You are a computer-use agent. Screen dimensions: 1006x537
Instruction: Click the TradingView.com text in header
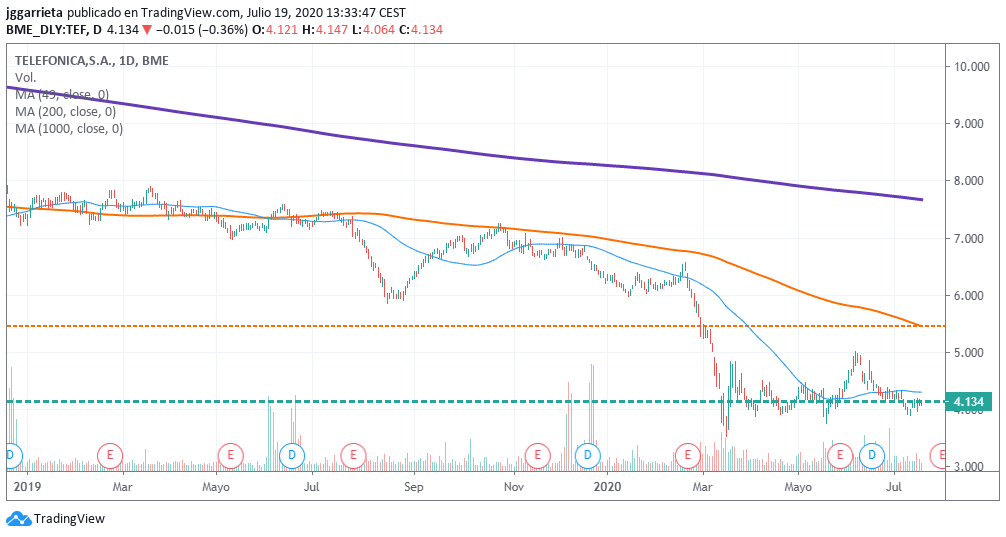click(192, 13)
